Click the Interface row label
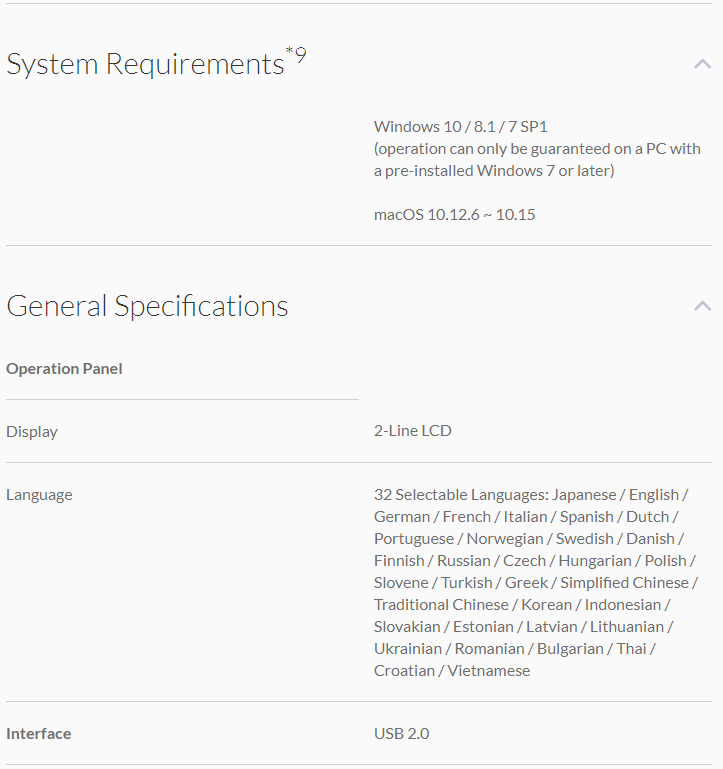Viewport: 723px width, 769px height. pos(39,734)
